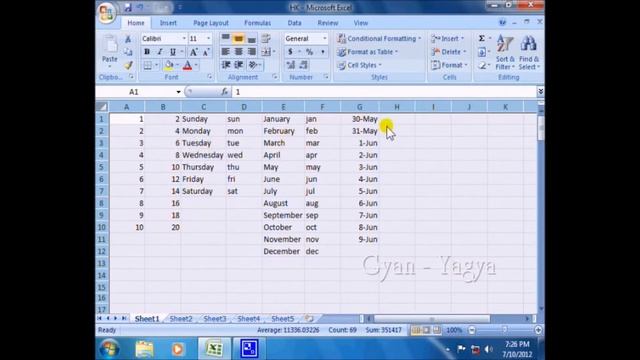Click the Fill down icon
The image size is (640, 360).
[x=482, y=52]
